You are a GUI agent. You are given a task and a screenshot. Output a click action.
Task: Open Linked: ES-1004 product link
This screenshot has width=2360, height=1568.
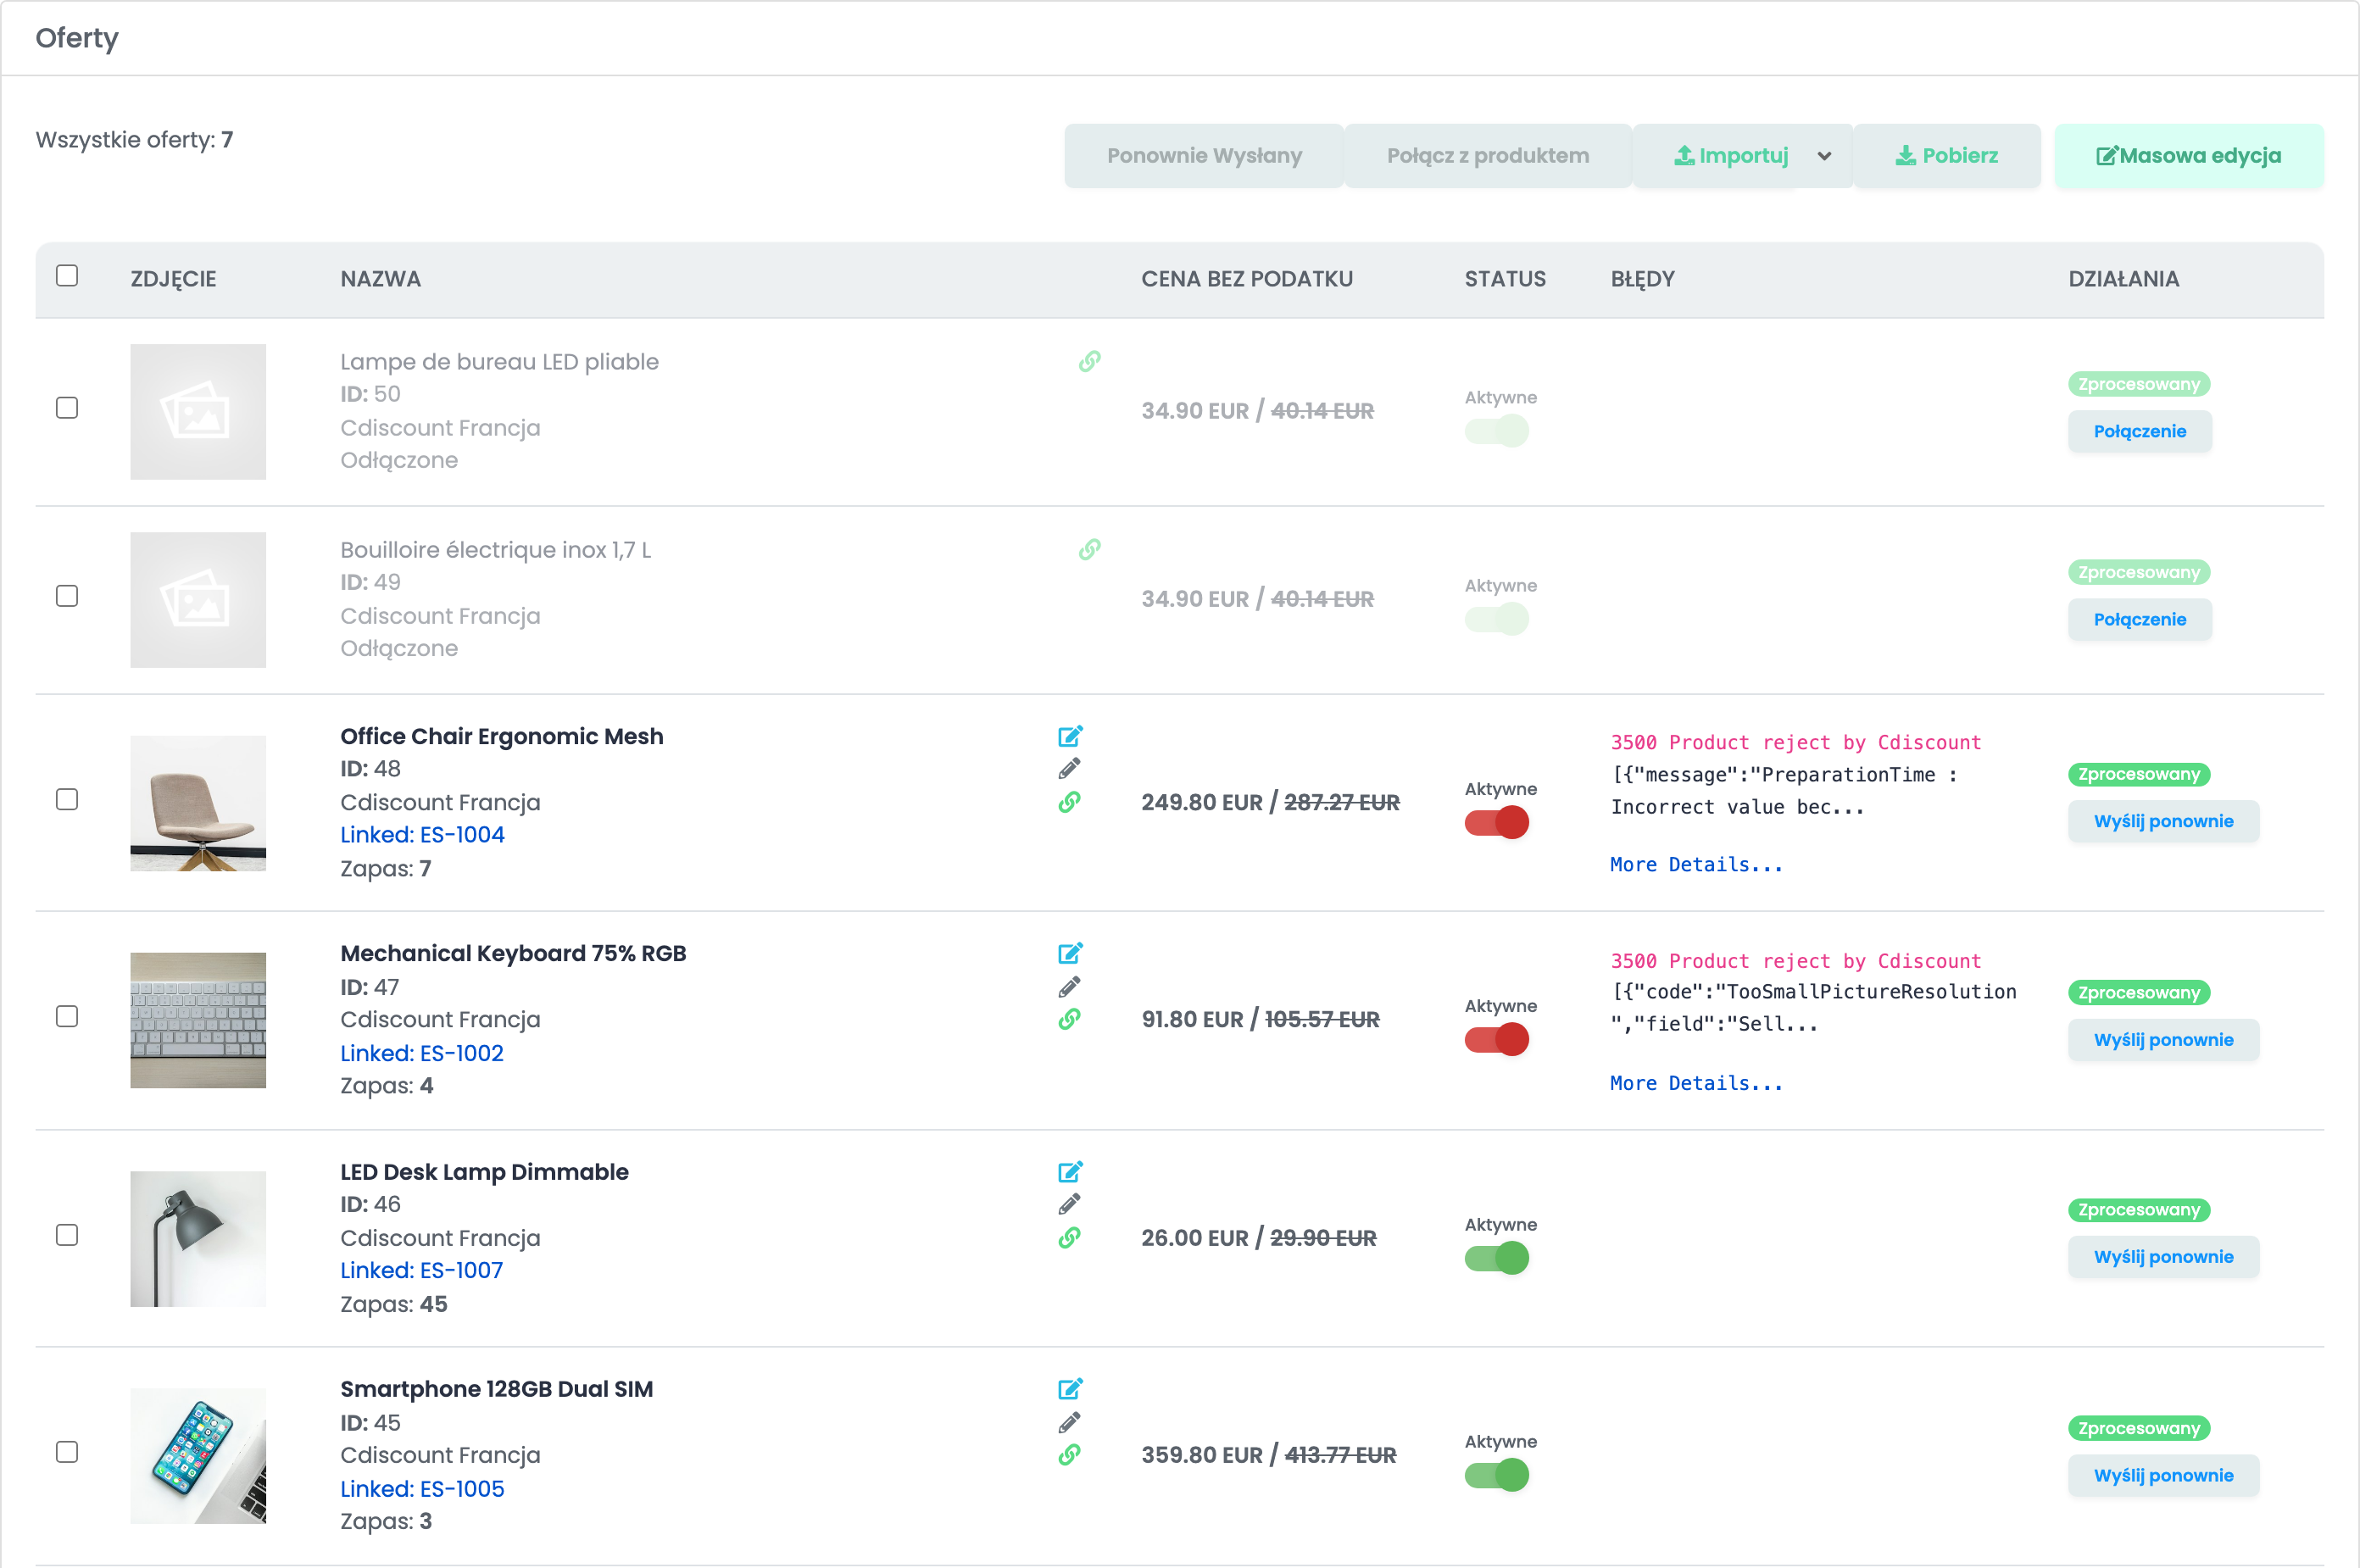(x=422, y=835)
